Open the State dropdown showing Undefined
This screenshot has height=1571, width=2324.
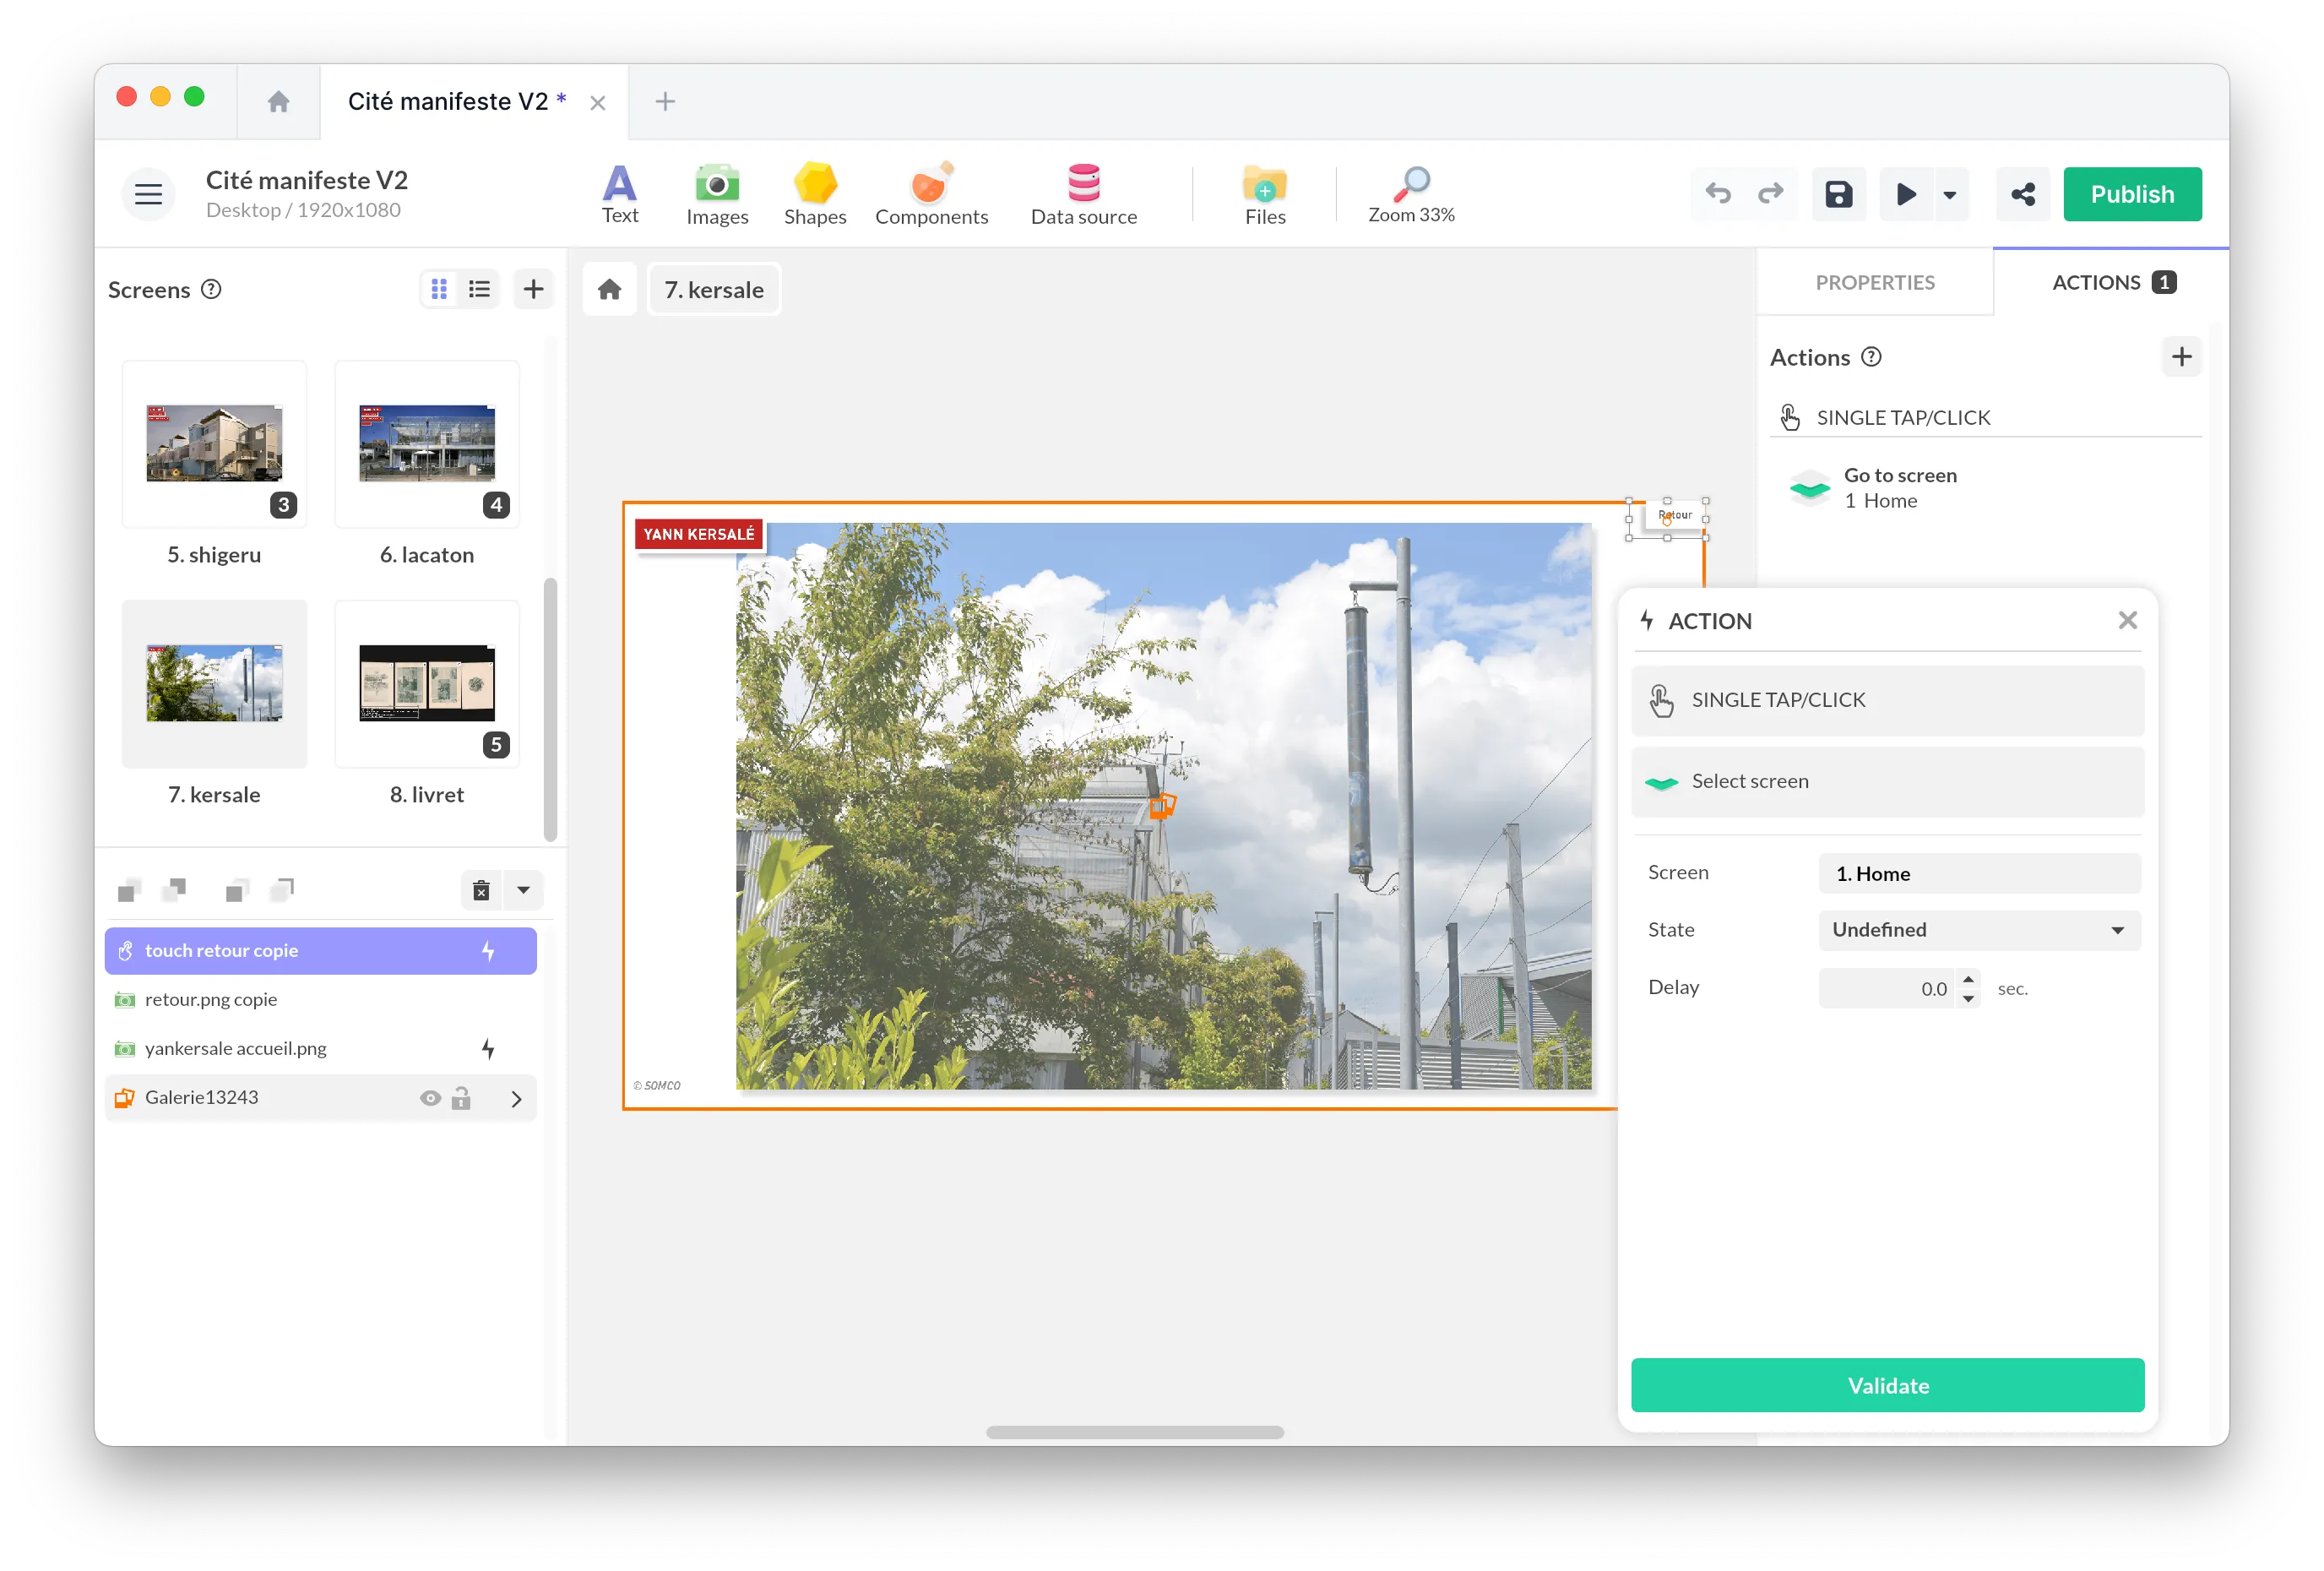(x=1978, y=930)
